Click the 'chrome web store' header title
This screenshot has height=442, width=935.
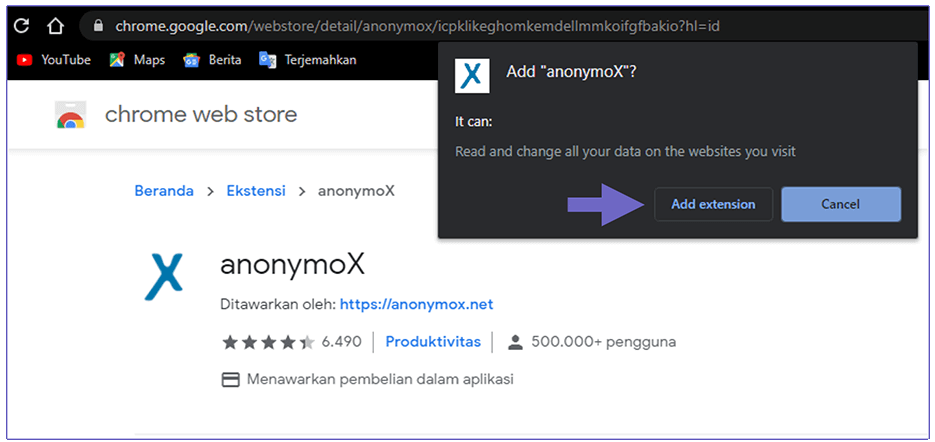tap(201, 115)
